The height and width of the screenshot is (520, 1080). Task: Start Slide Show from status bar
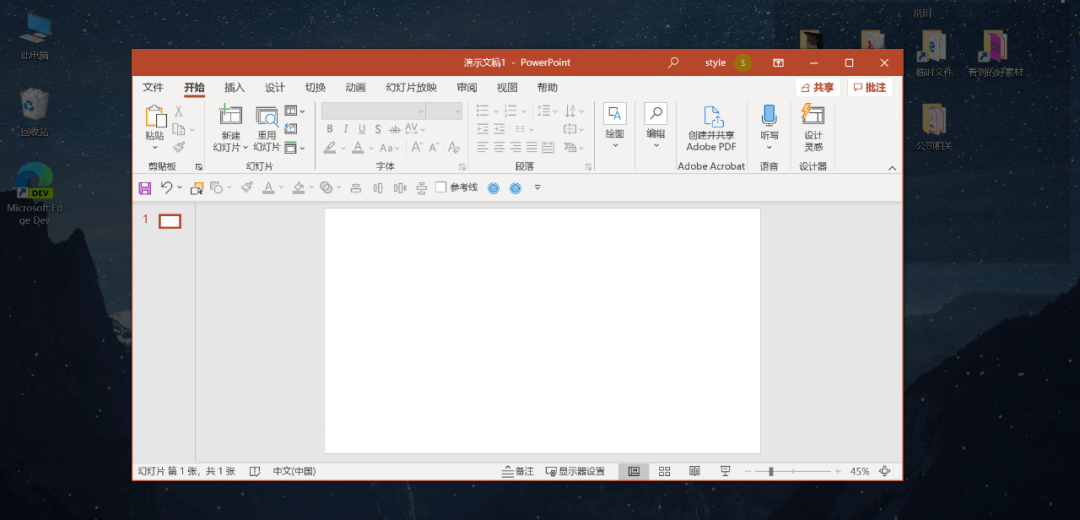pos(725,471)
